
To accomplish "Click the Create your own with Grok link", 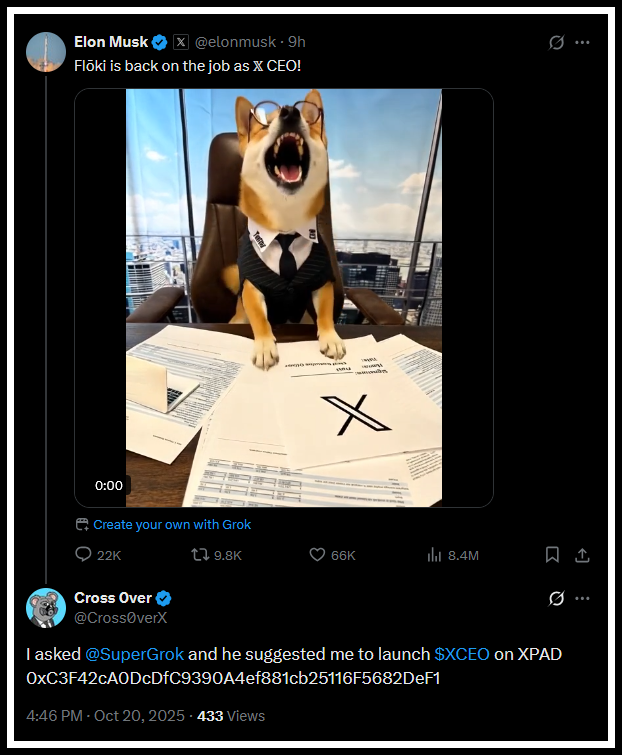I will [171, 524].
